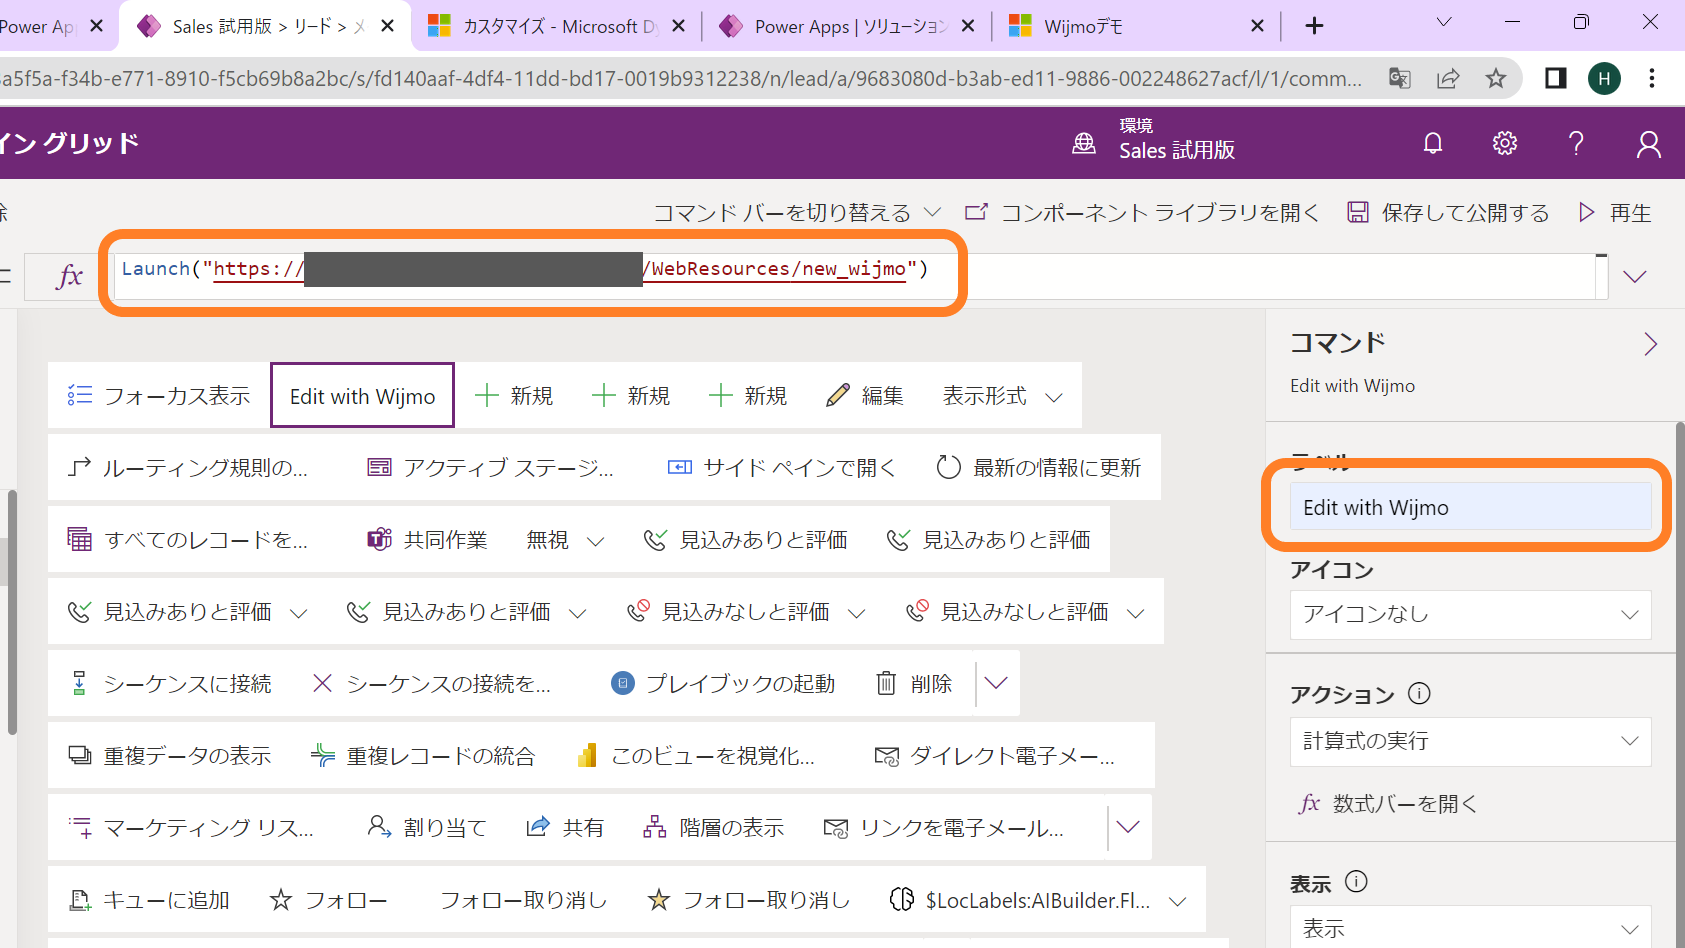Select the 削除 trash command

[914, 684]
